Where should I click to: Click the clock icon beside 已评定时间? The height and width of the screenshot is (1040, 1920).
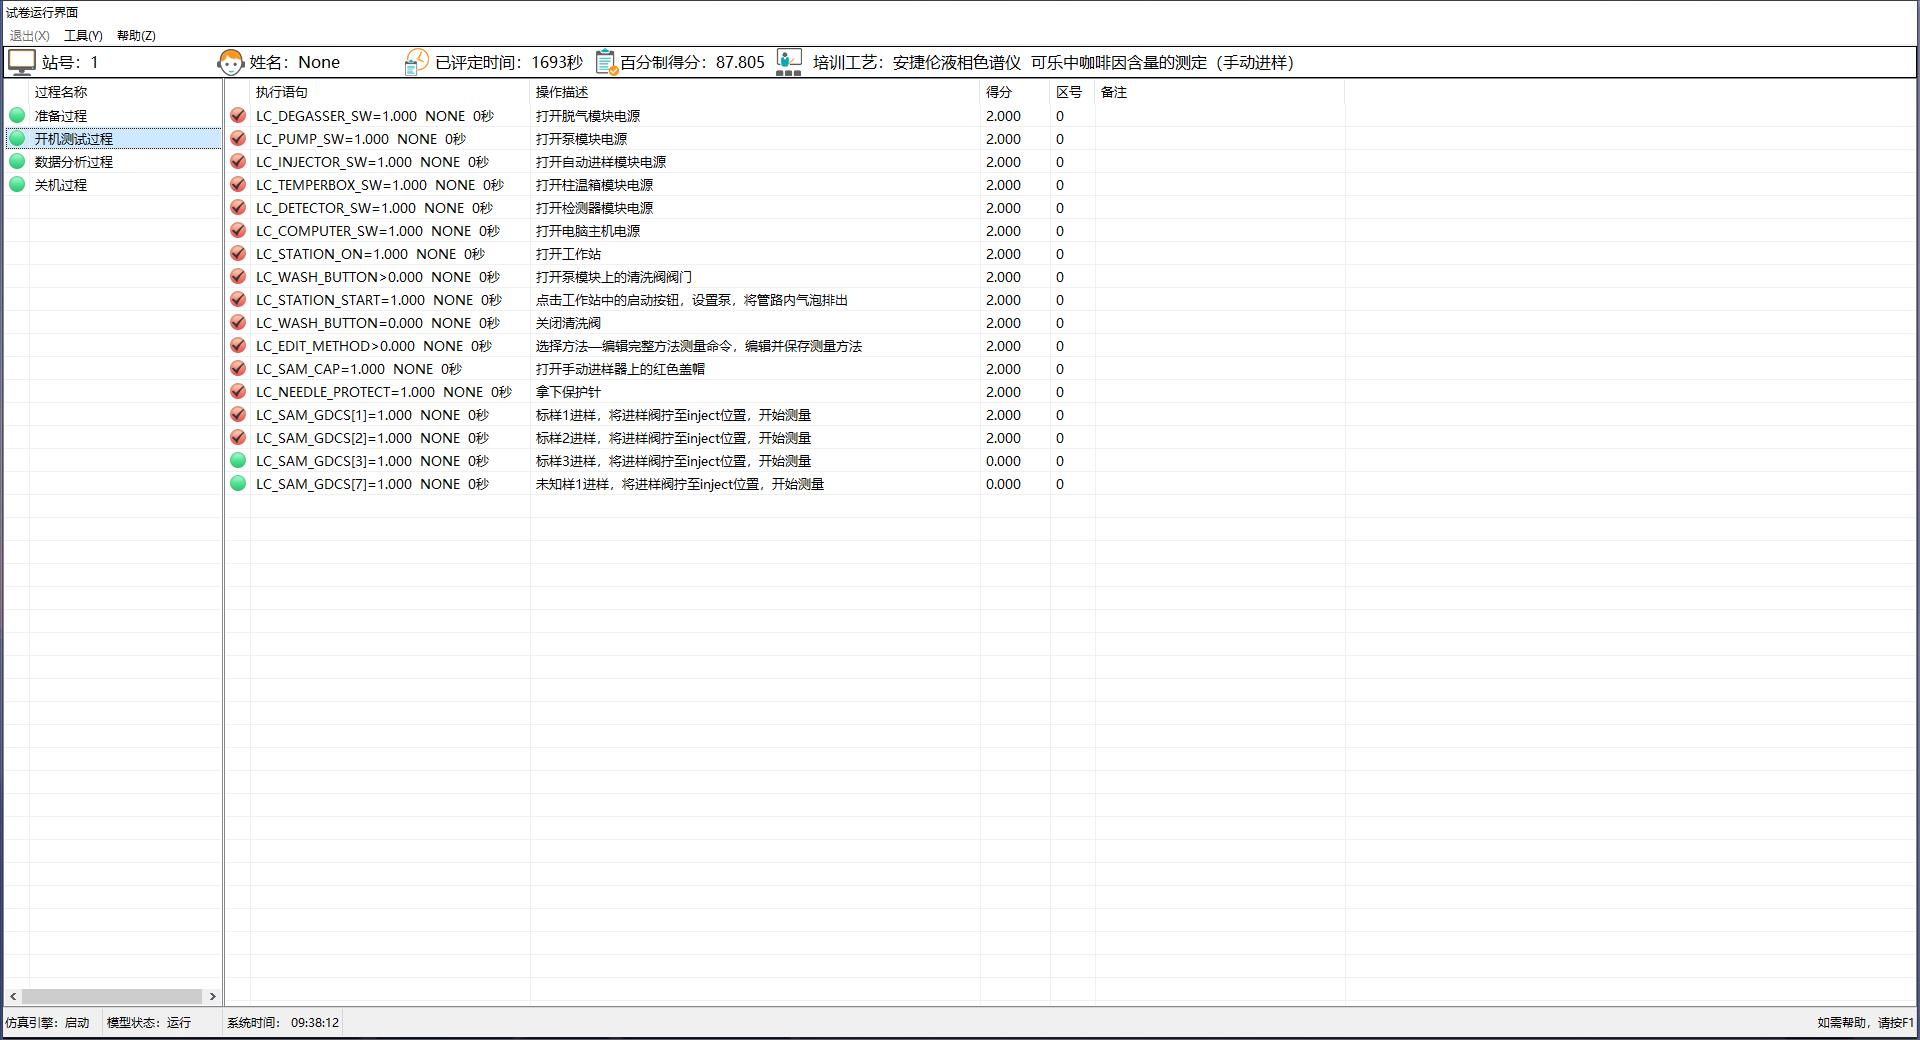tap(416, 62)
